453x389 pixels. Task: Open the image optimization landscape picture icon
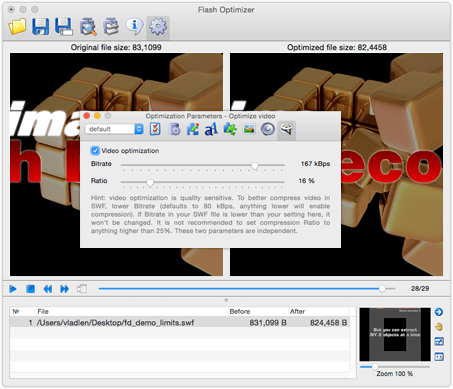tap(249, 129)
